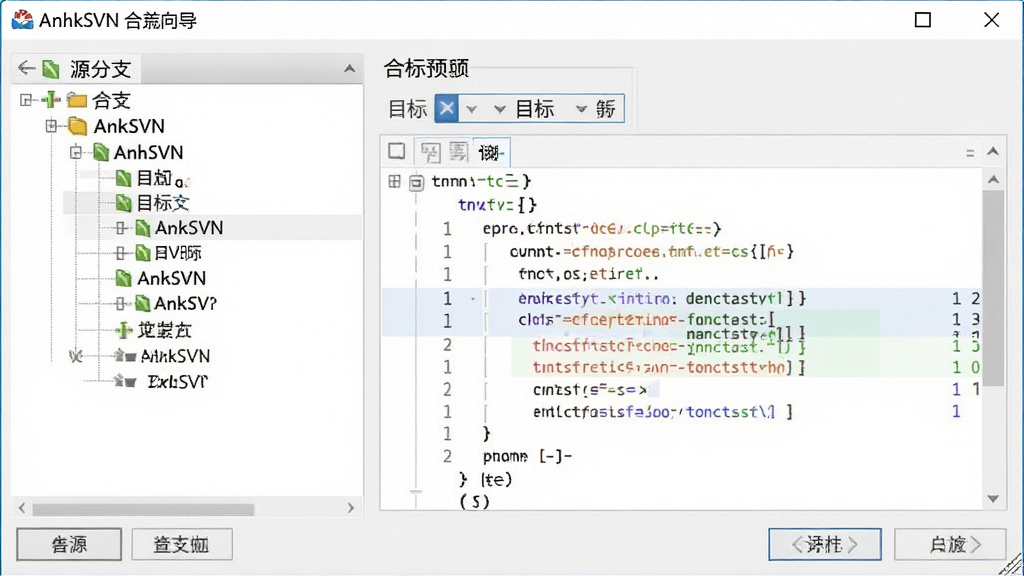
Task: Click the yellow AnkSVN folder icon
Action: pos(78,126)
